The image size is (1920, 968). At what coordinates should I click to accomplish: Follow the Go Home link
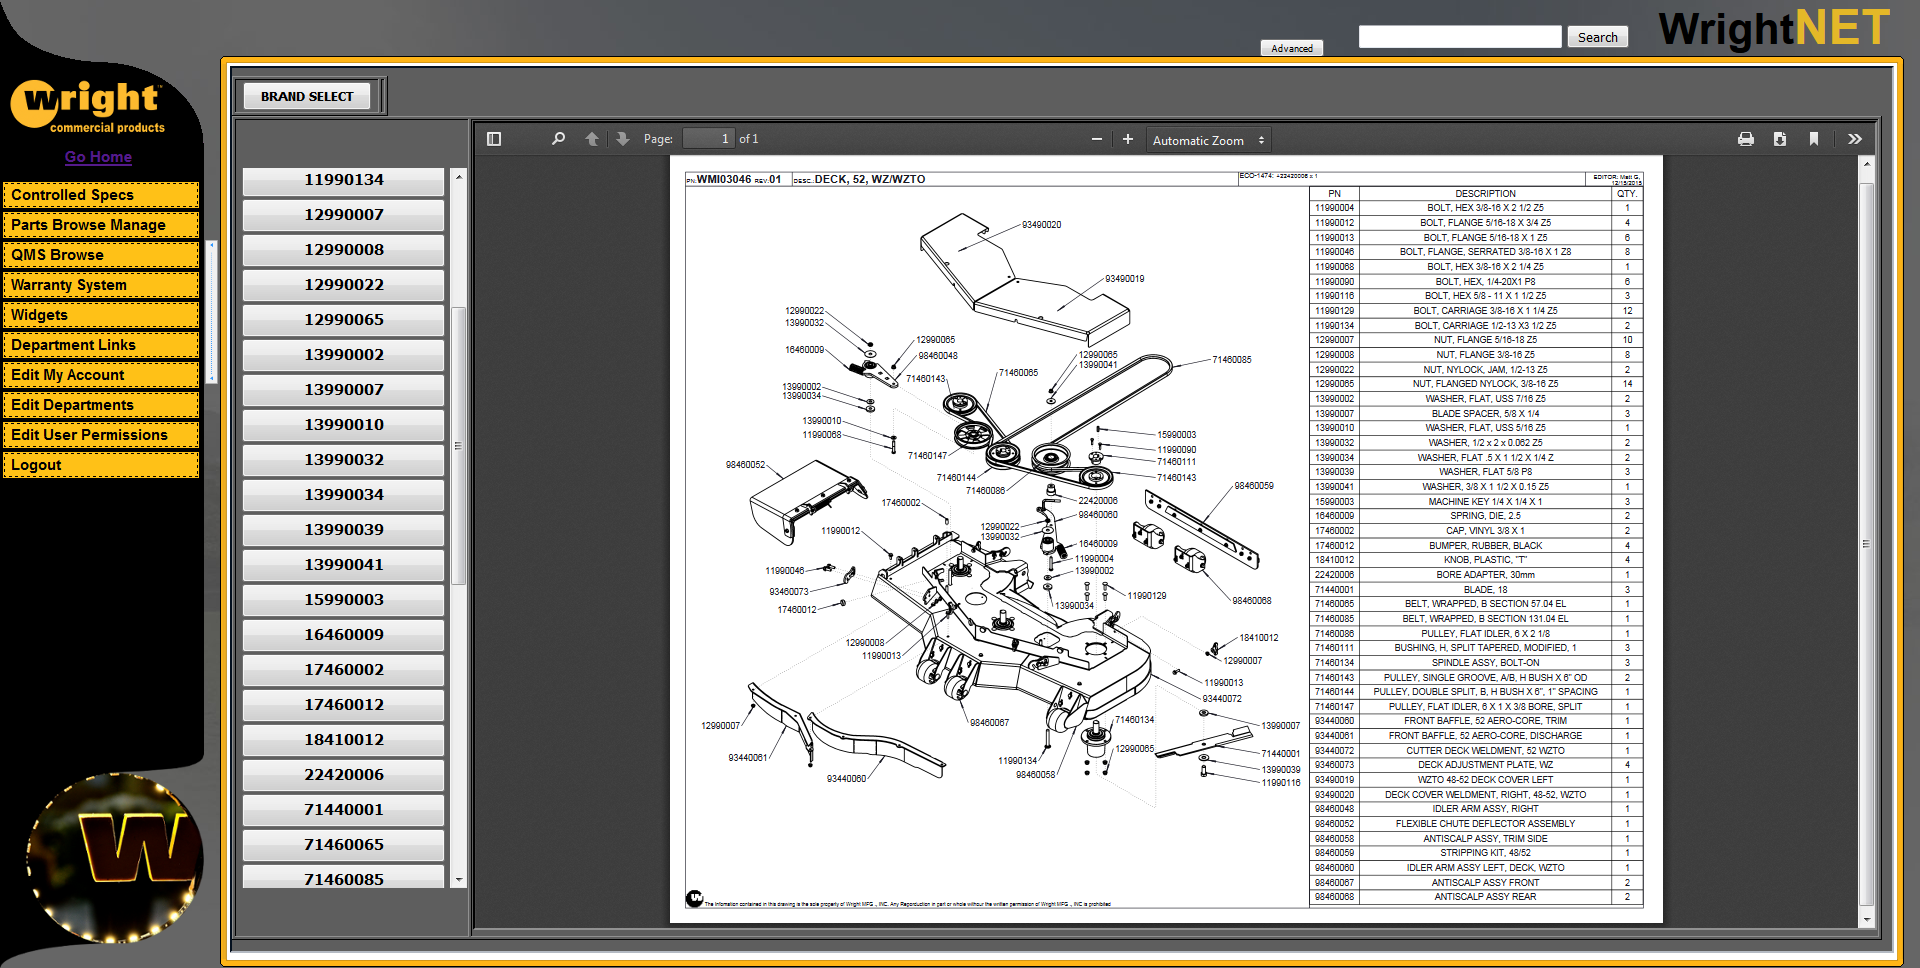coord(98,157)
